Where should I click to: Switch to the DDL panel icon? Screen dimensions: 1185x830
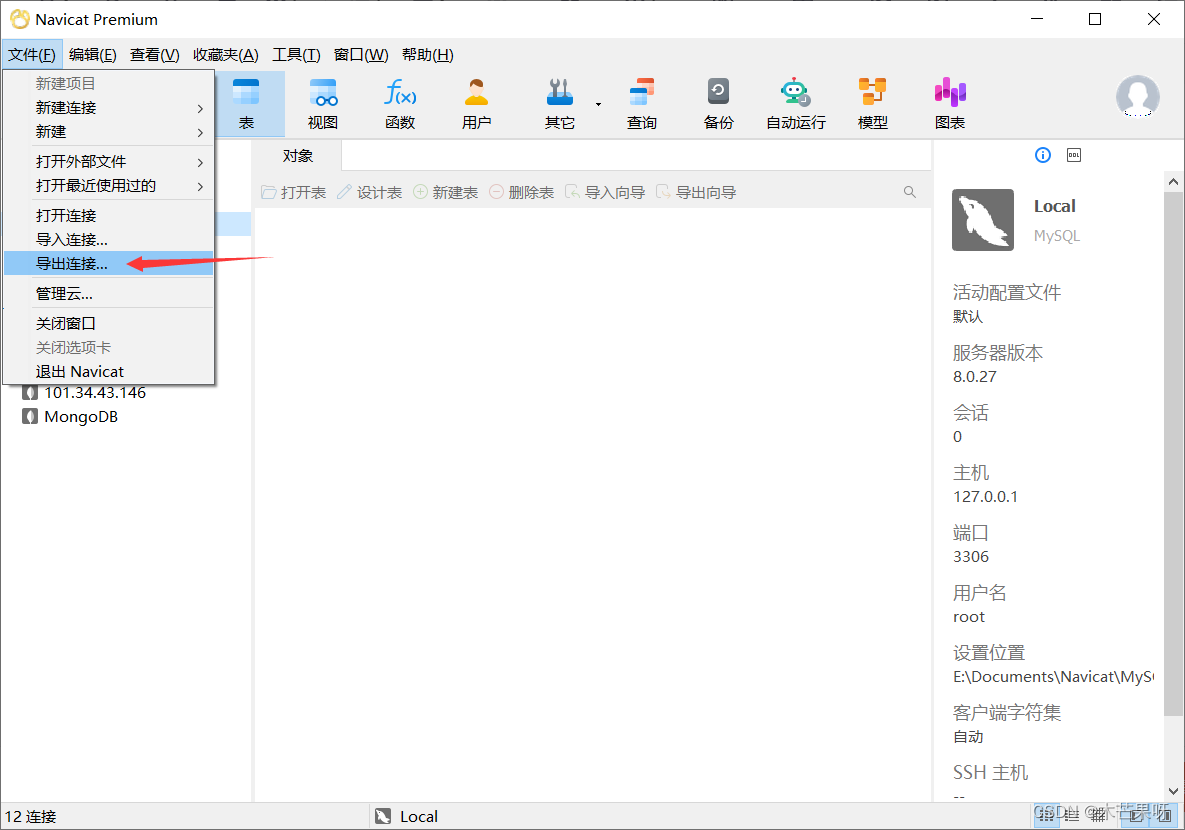click(x=1074, y=155)
